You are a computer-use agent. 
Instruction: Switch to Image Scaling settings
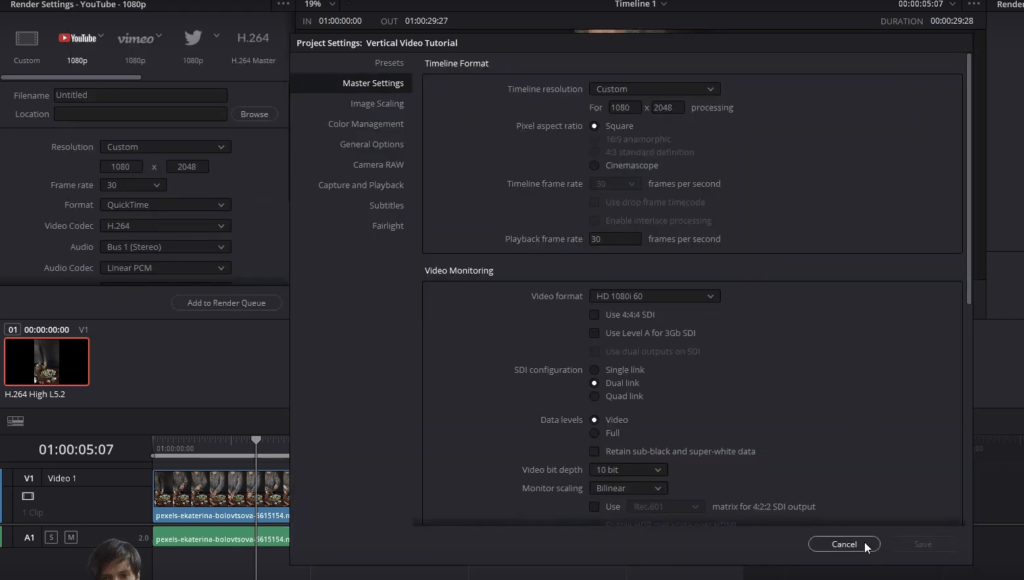coord(377,104)
